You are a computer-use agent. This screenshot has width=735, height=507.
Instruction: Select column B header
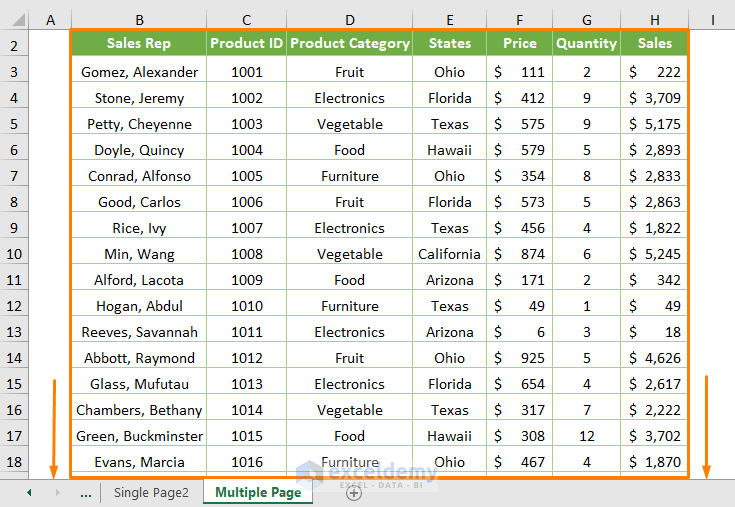coord(138,19)
